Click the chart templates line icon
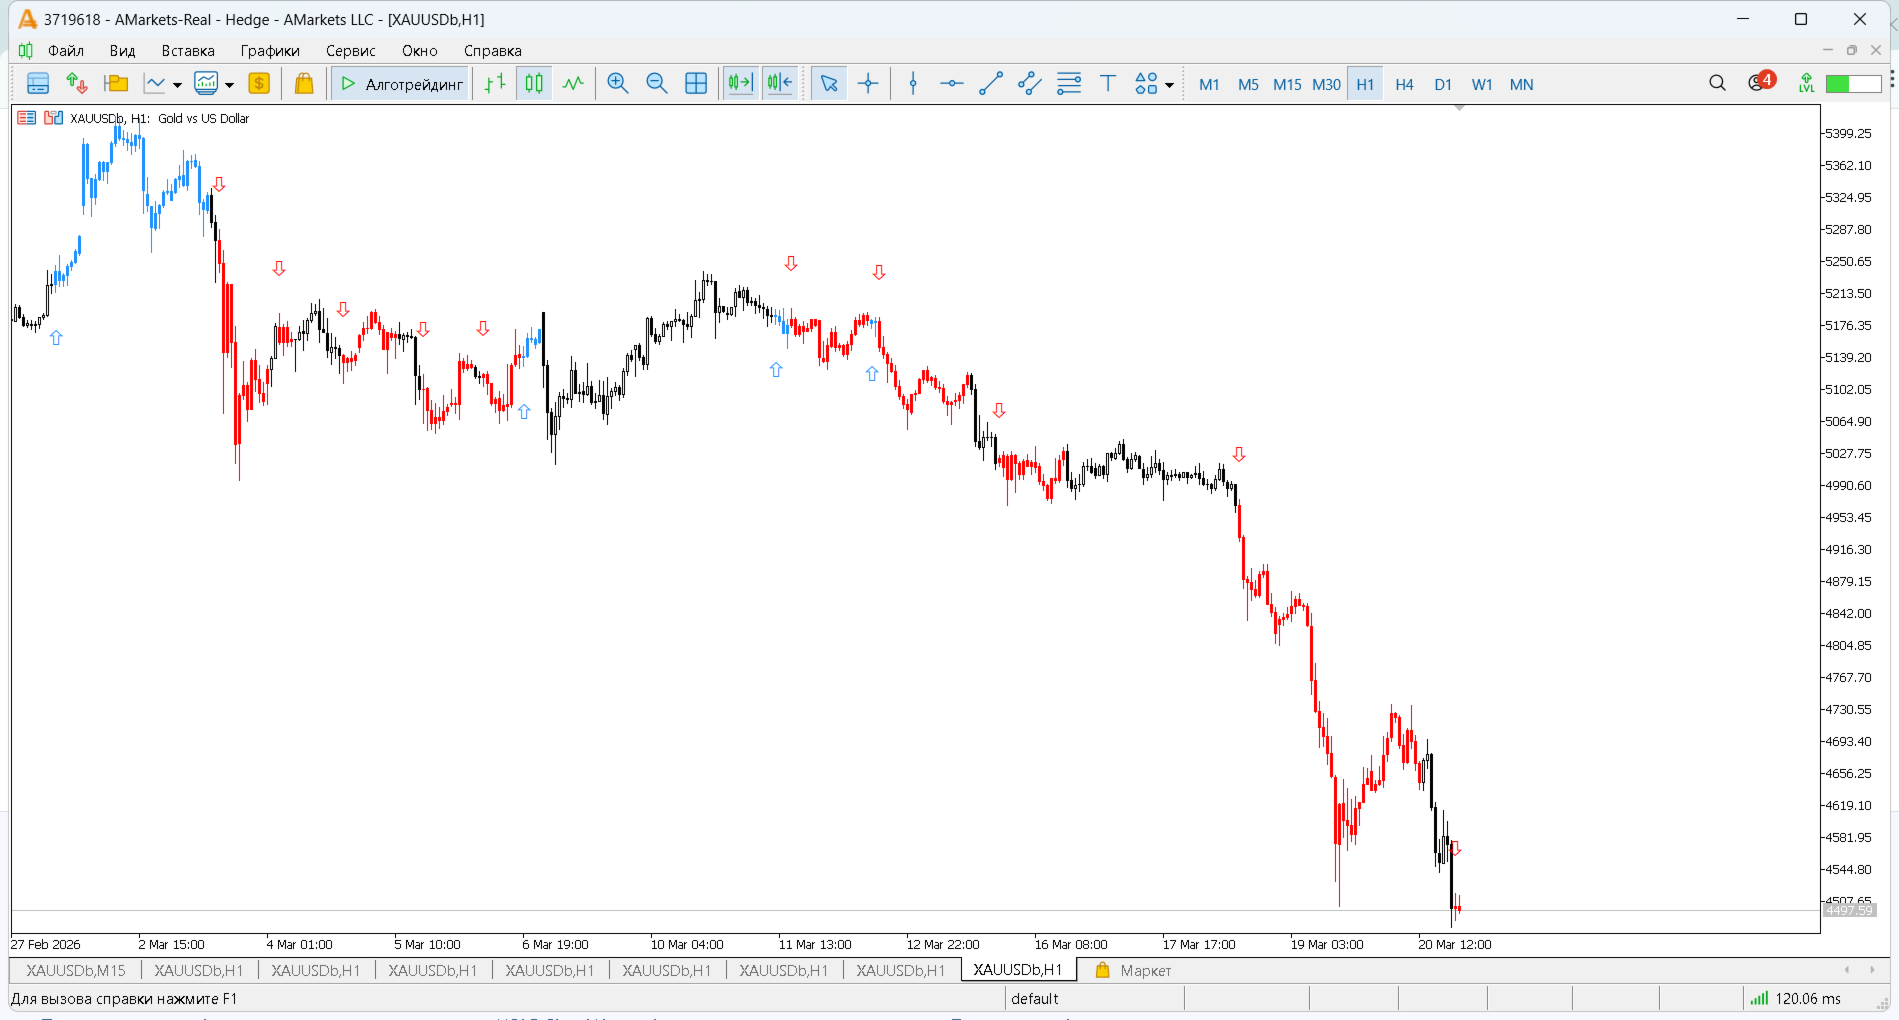 (155, 84)
